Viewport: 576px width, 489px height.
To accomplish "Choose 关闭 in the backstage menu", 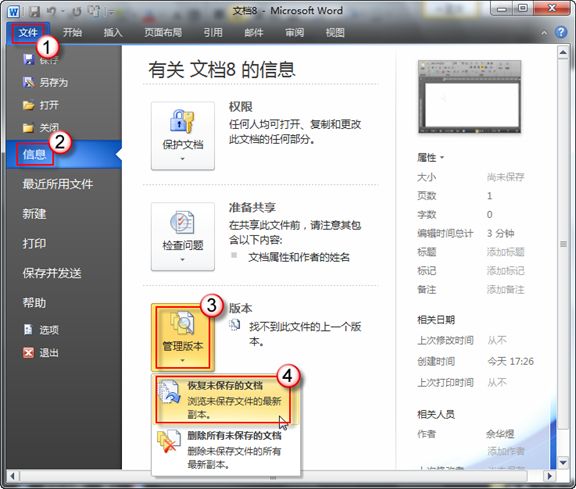I will [49, 128].
